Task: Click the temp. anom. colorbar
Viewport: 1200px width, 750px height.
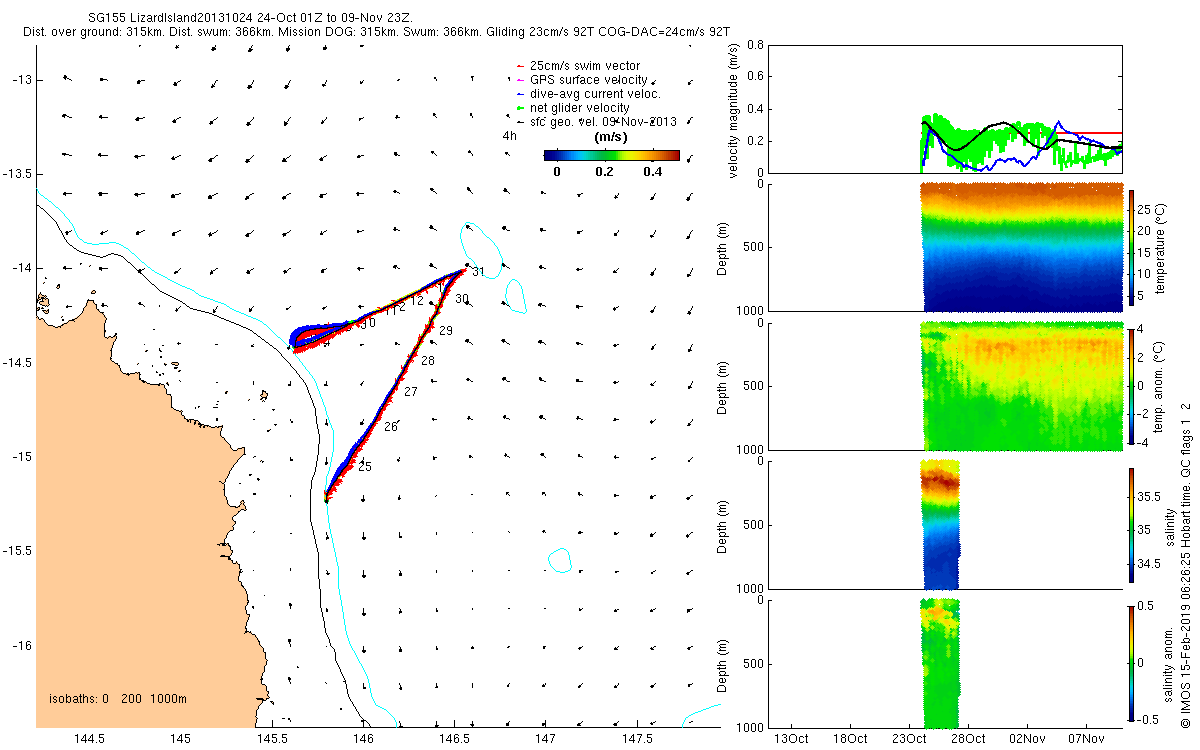Action: pos(1131,385)
